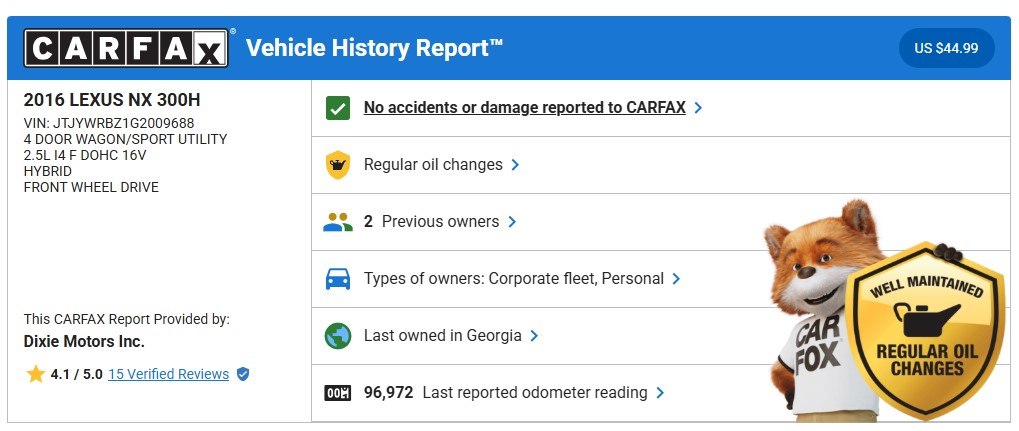The height and width of the screenshot is (431, 1019).
Task: Expand the Types of owners chevron
Action: tap(677, 279)
